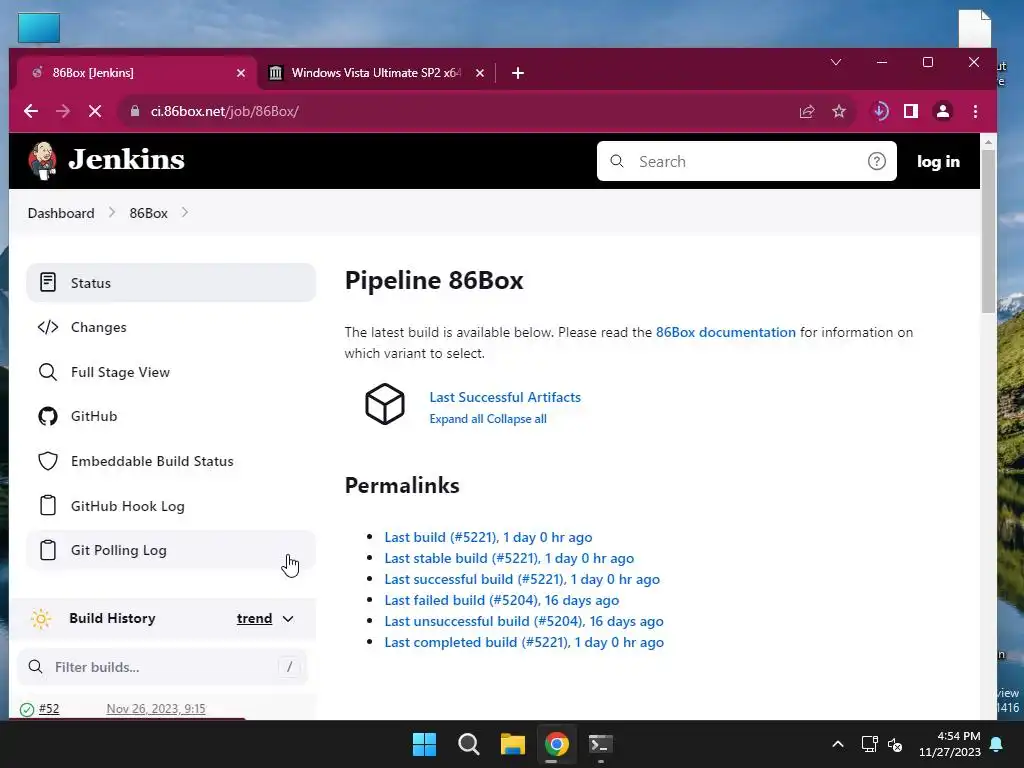Screen dimensions: 1024x768
Task: Show hidden icons in the system tray
Action: point(838,744)
